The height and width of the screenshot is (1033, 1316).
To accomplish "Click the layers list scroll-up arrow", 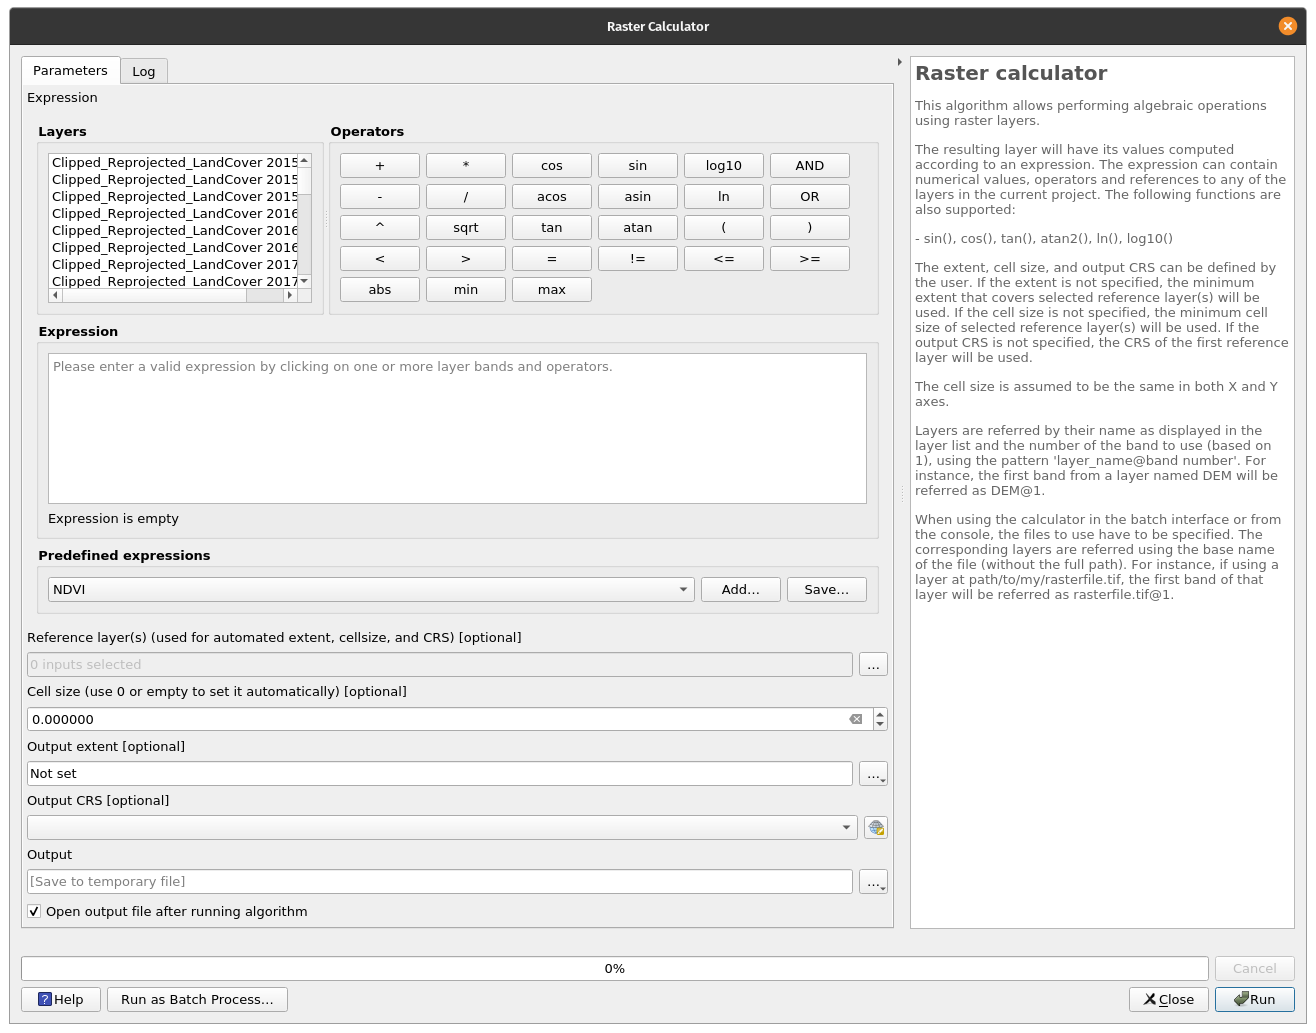I will tap(305, 160).
